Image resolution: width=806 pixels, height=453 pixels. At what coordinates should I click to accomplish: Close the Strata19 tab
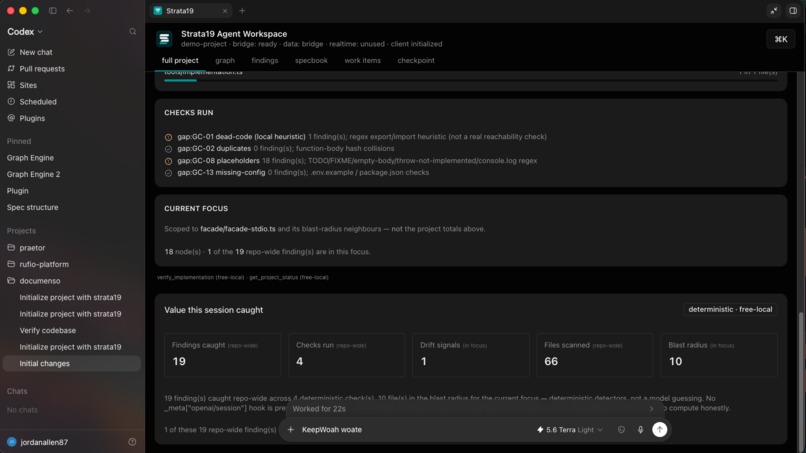225,11
